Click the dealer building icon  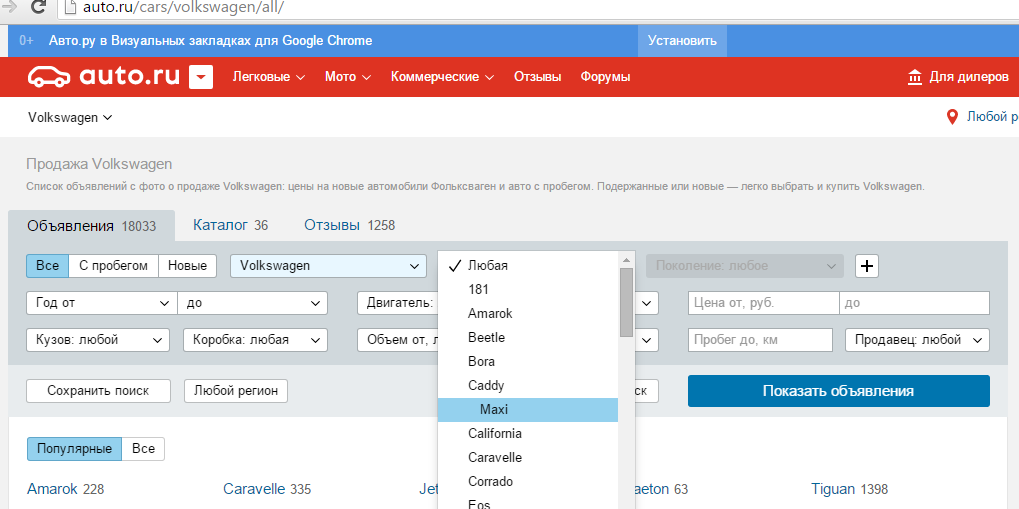914,77
